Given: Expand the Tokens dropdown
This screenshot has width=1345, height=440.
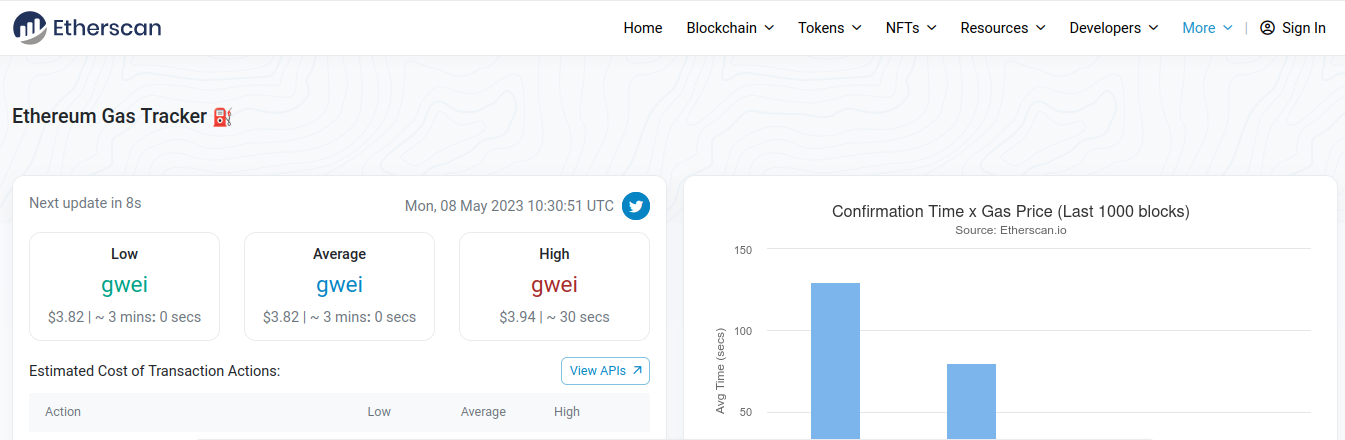Looking at the screenshot, I should [829, 28].
